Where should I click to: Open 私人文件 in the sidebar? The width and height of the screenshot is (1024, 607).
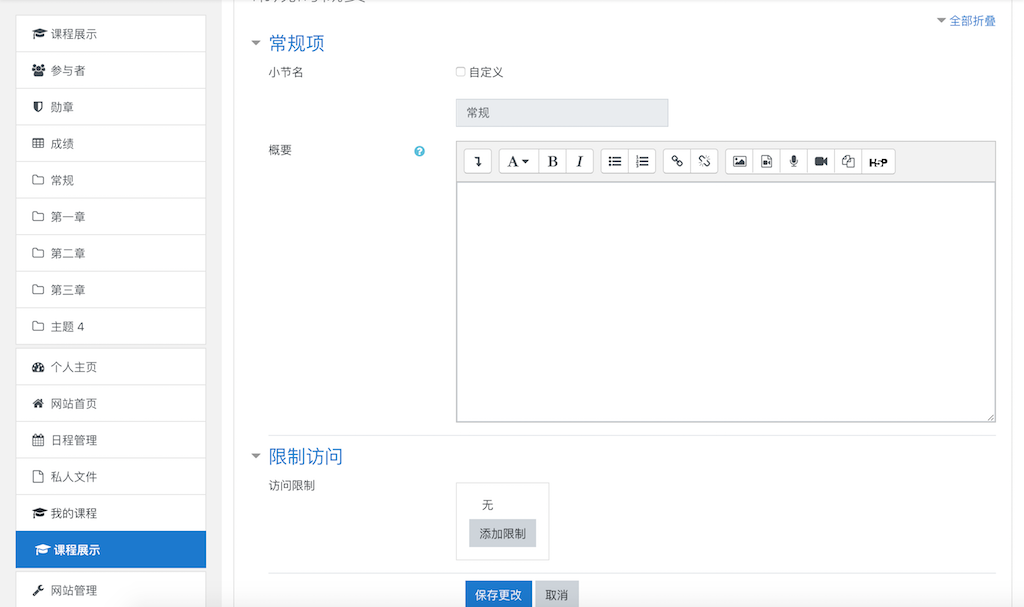click(110, 477)
